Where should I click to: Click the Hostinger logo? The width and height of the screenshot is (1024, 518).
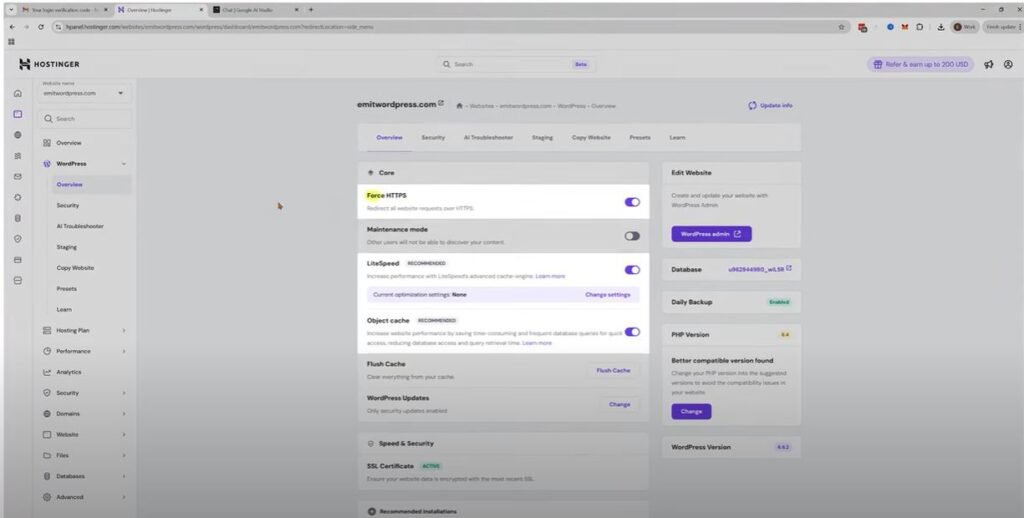49,64
